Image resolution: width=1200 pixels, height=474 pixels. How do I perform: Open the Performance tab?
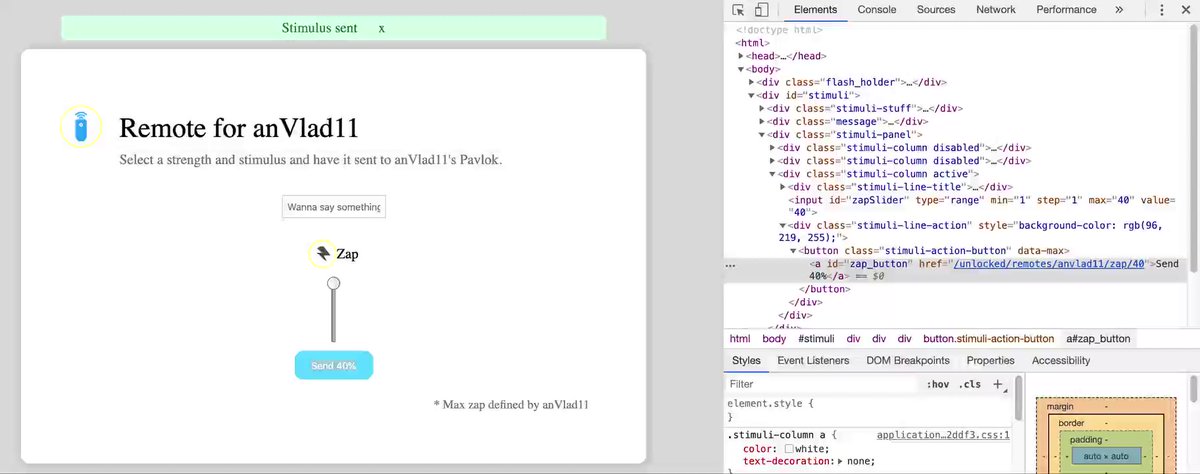(x=1066, y=10)
